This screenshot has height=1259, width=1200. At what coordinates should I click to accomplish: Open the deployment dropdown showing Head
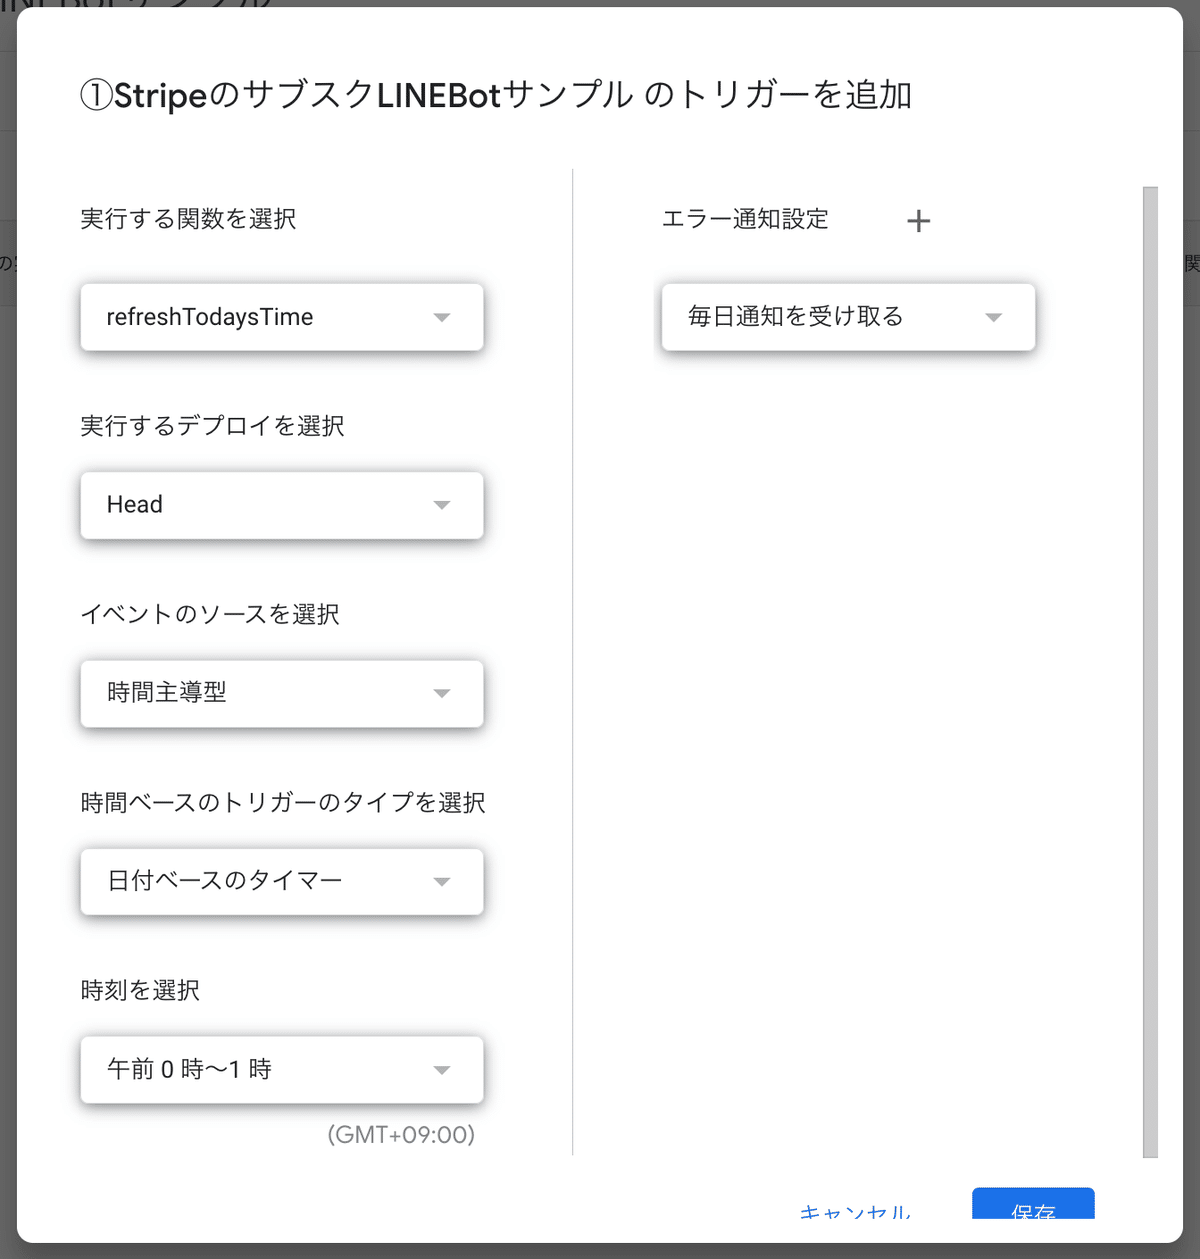[282, 505]
